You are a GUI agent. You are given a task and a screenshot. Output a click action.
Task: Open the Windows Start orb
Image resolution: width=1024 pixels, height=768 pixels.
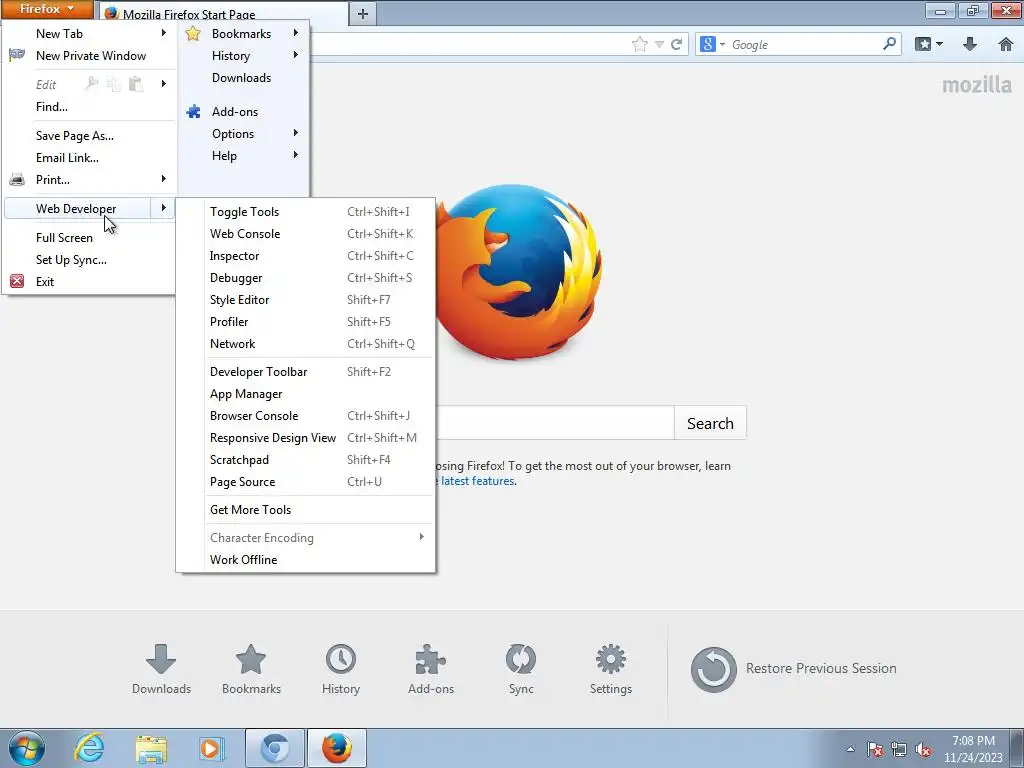(x=26, y=748)
